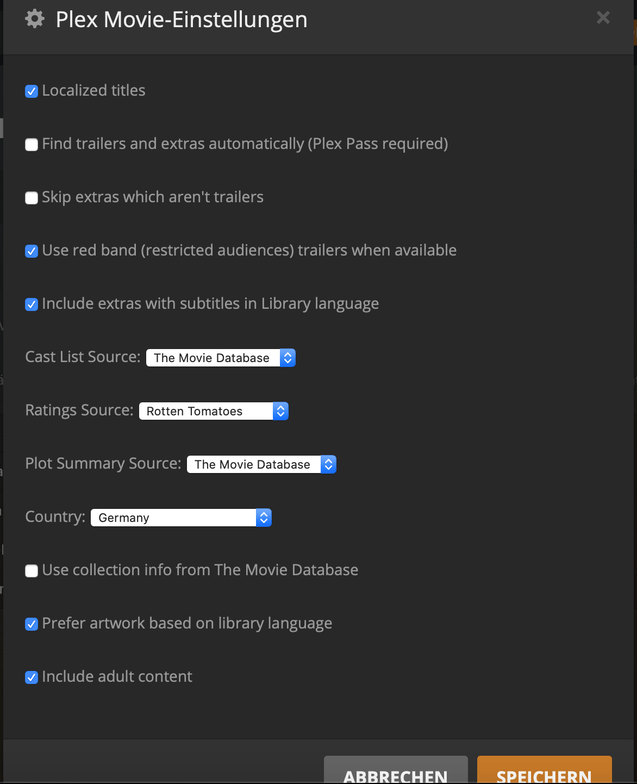Screen dimensions: 637x784
Task: Uncheck Prefer artwork based on library language
Action: click(x=32, y=624)
